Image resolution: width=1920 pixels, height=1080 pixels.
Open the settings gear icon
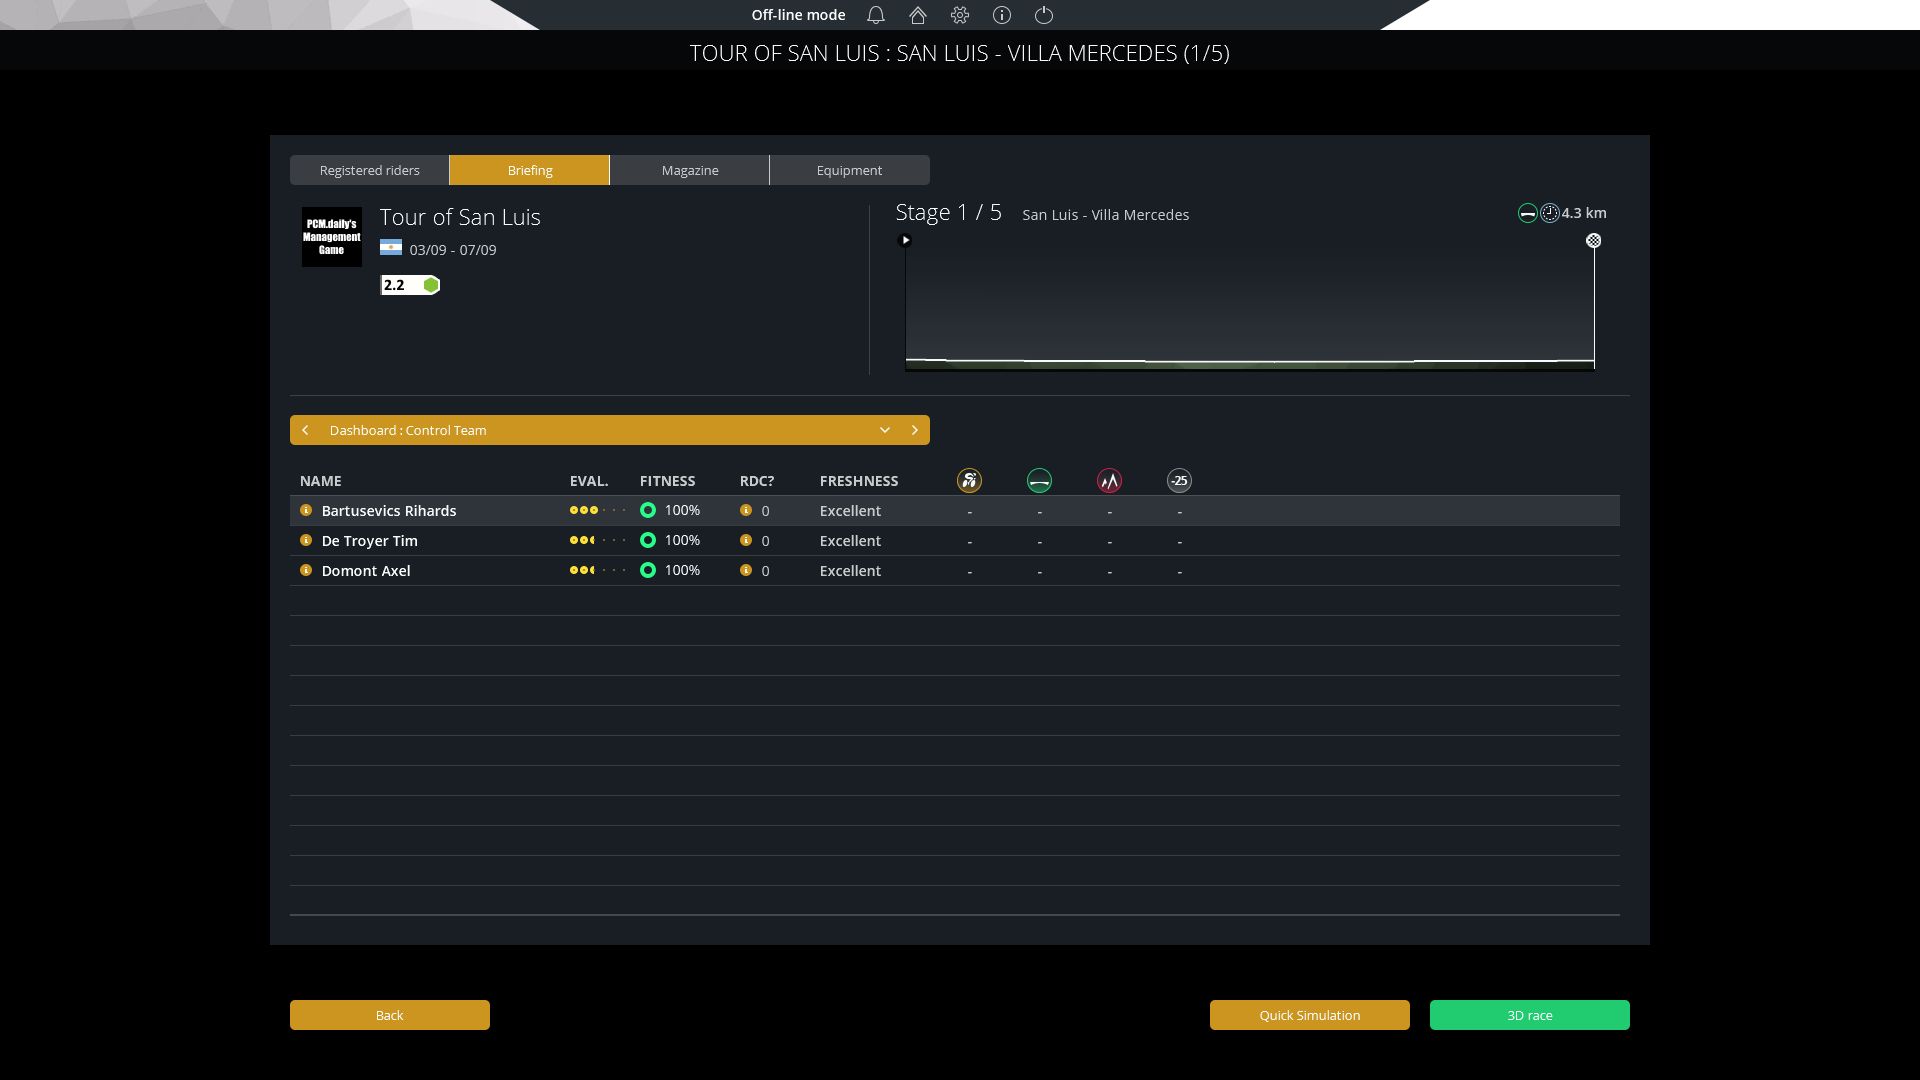960,15
